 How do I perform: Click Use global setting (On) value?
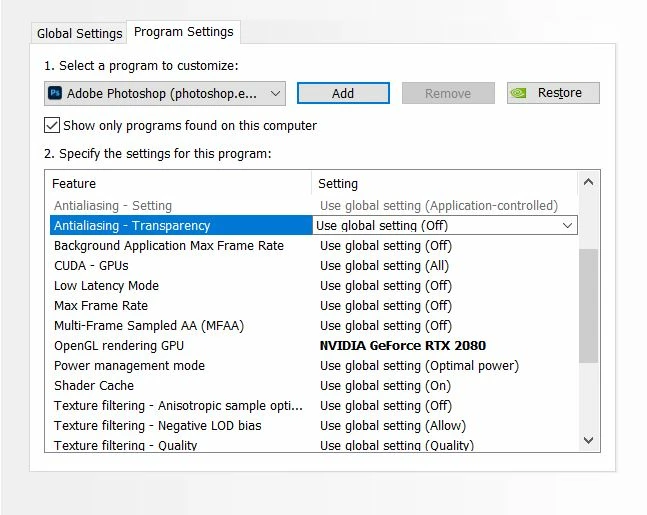[x=385, y=385]
